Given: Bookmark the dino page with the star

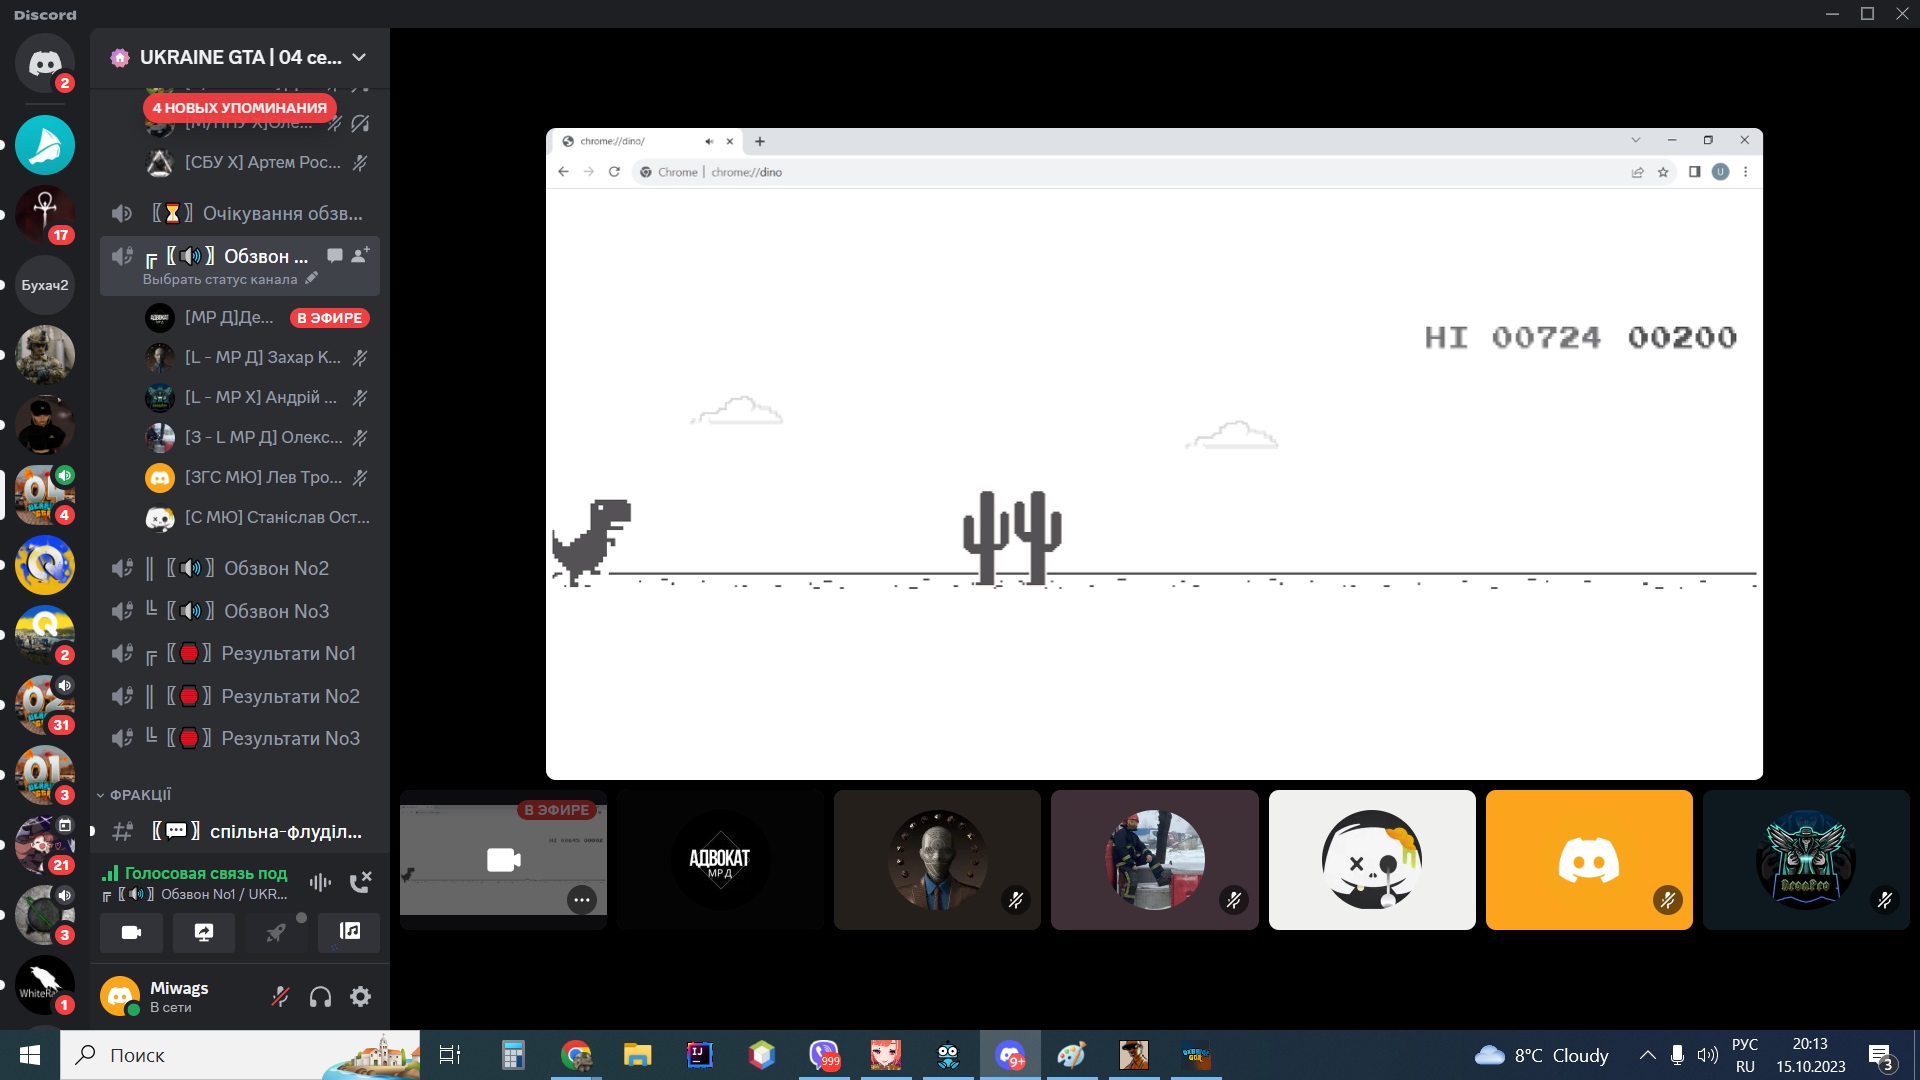Looking at the screenshot, I should point(1663,172).
